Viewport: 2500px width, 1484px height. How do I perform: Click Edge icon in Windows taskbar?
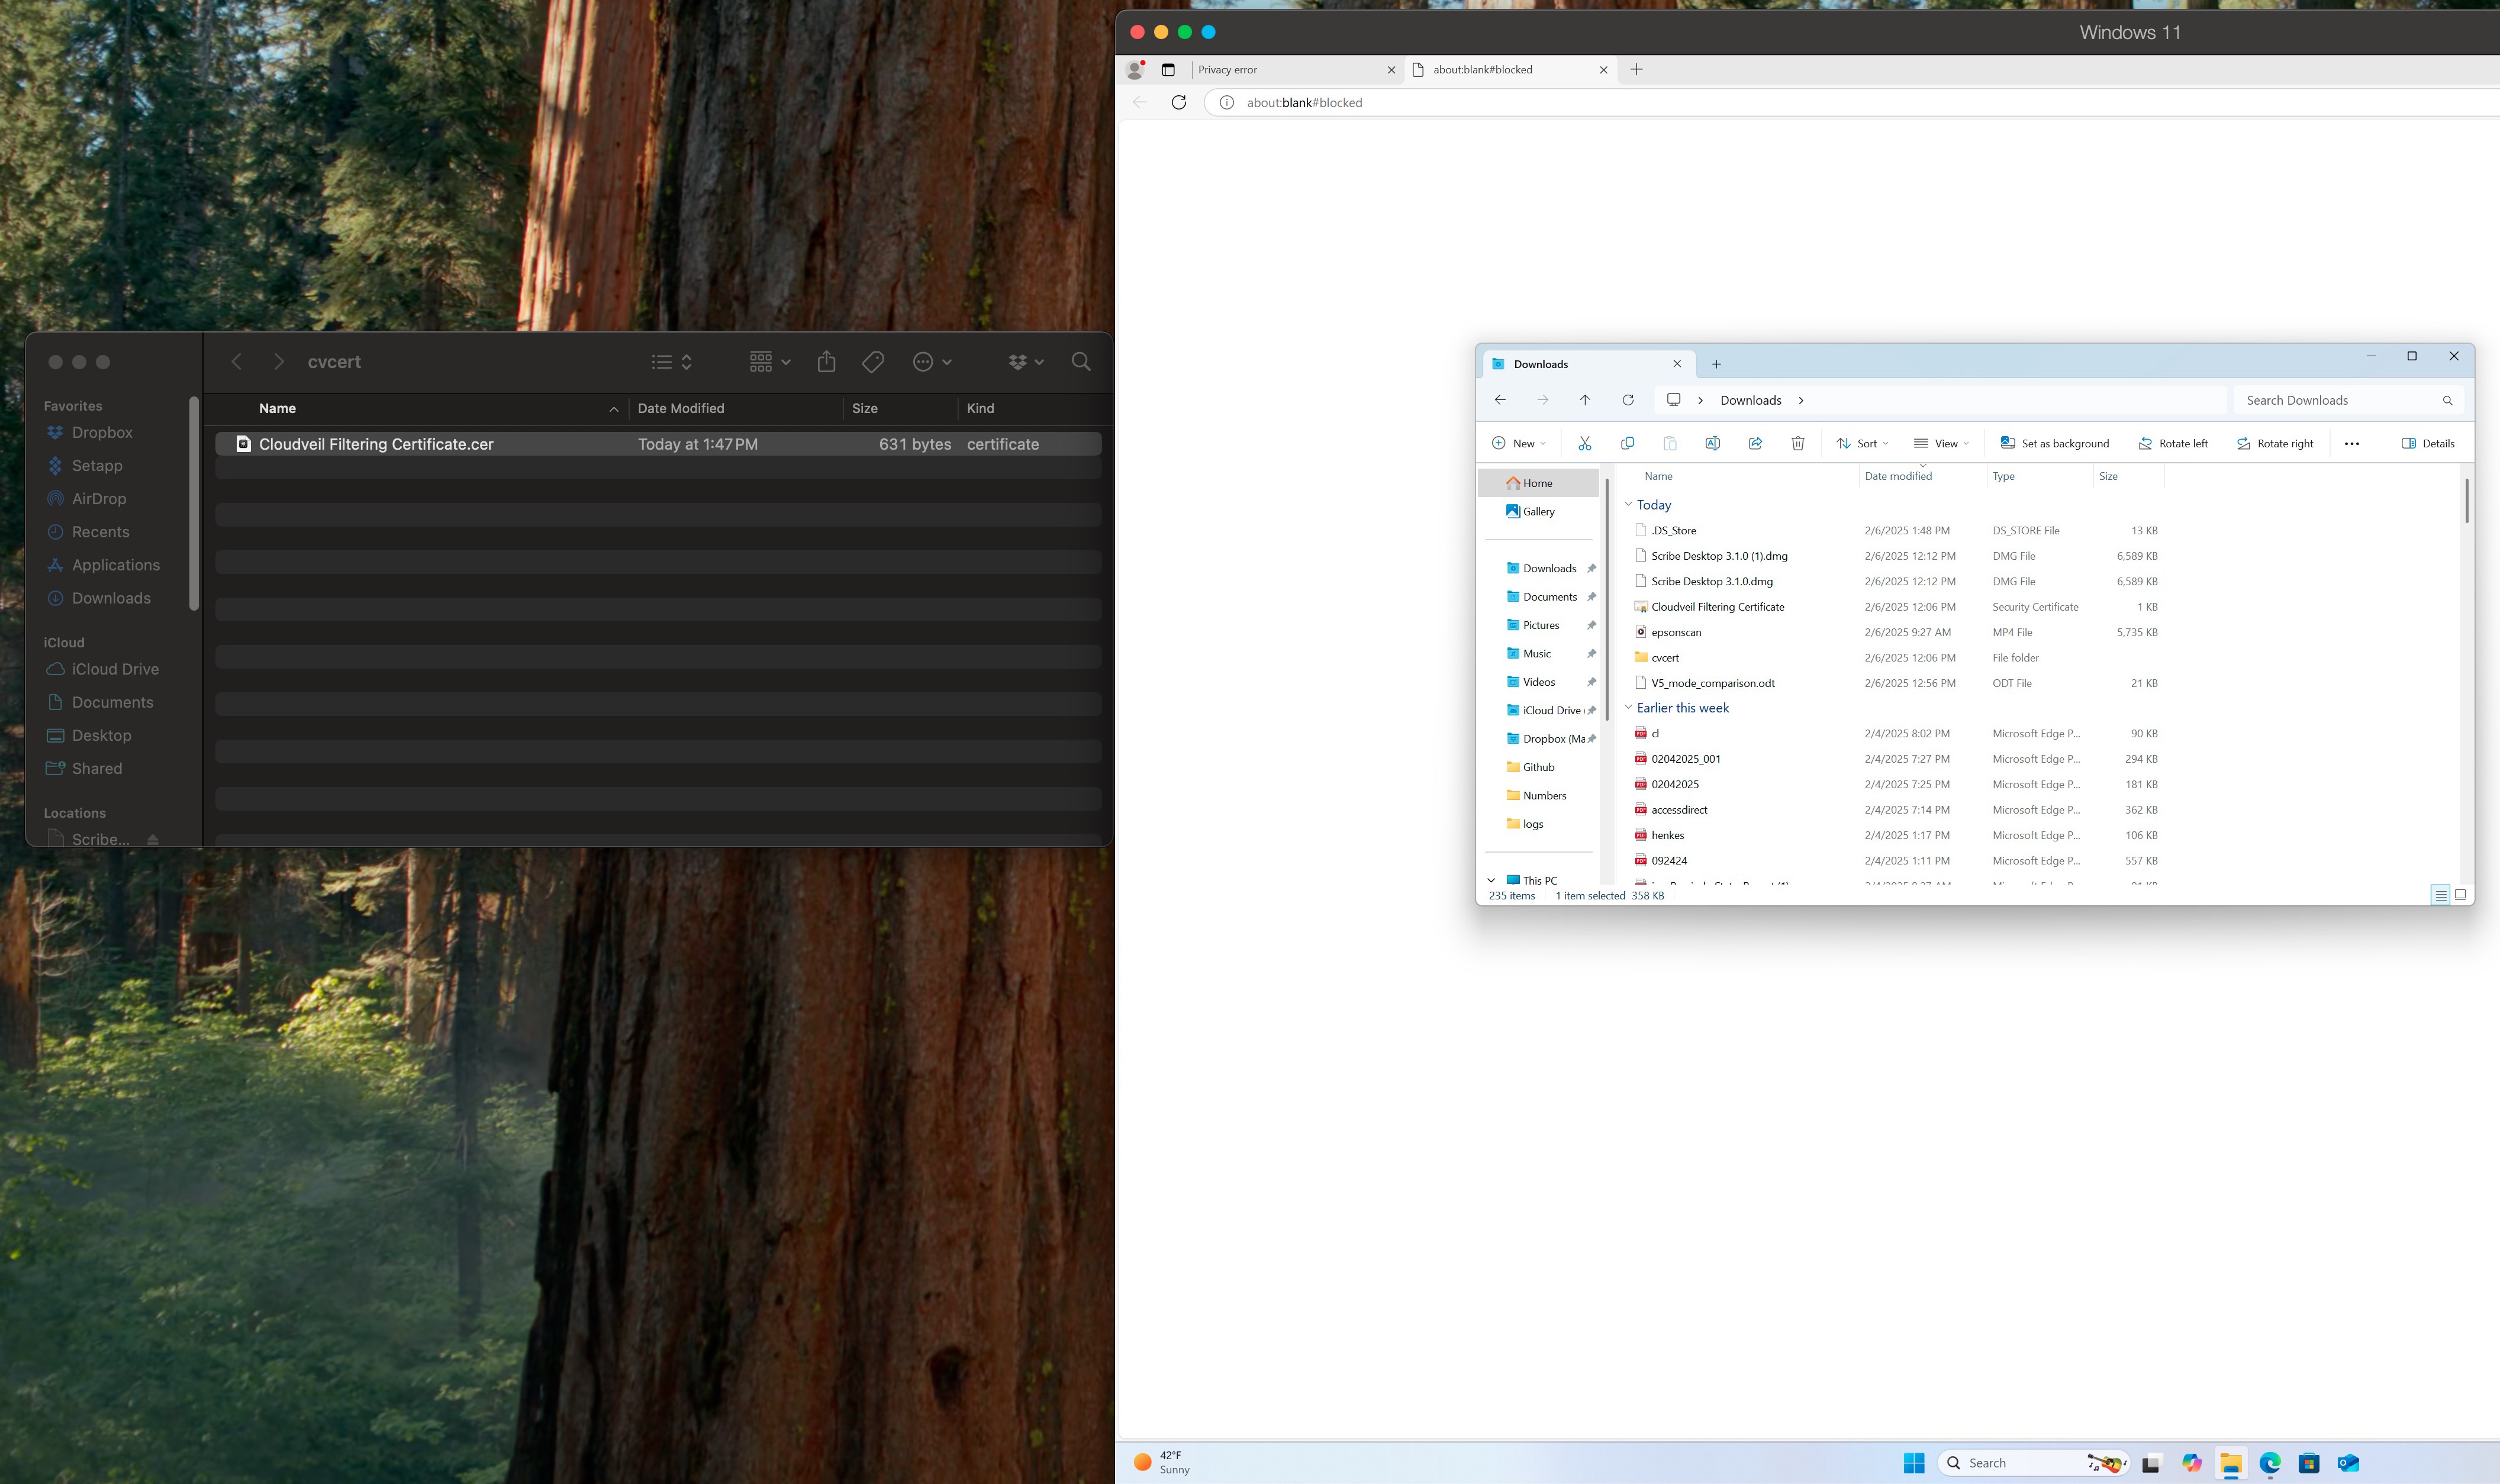click(2270, 1463)
